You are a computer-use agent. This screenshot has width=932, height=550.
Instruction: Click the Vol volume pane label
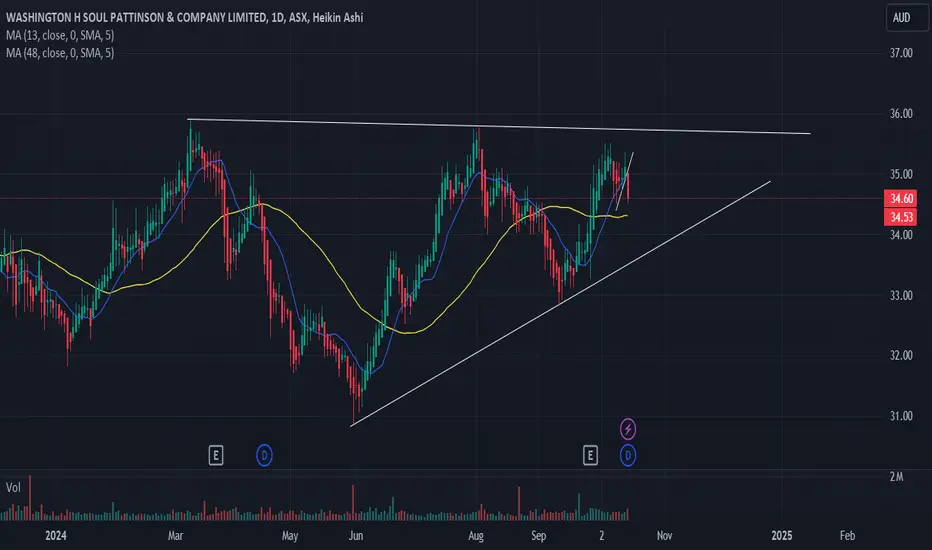click(x=13, y=488)
